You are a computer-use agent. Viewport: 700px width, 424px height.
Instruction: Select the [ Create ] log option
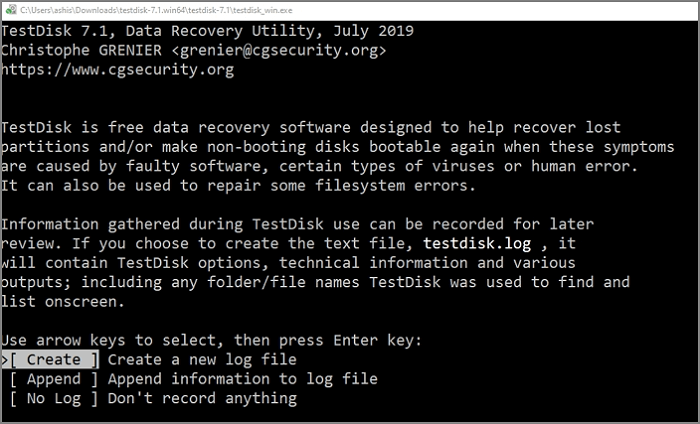55,360
